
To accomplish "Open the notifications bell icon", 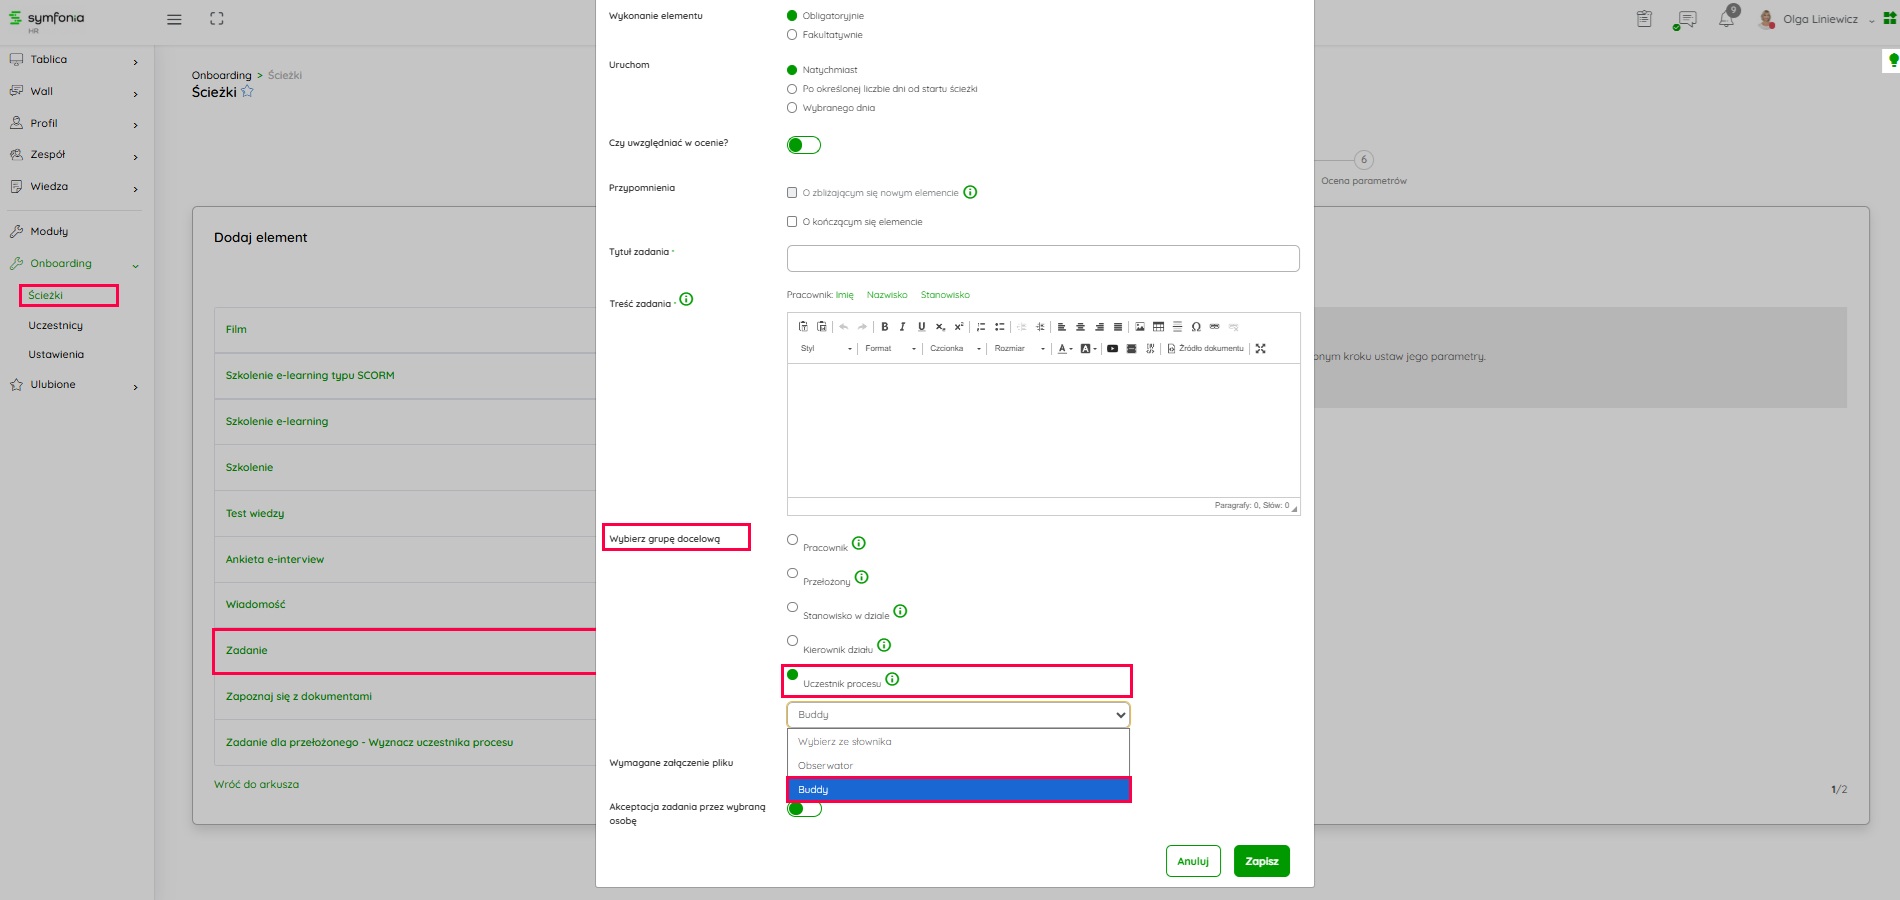I will pyautogui.click(x=1726, y=19).
